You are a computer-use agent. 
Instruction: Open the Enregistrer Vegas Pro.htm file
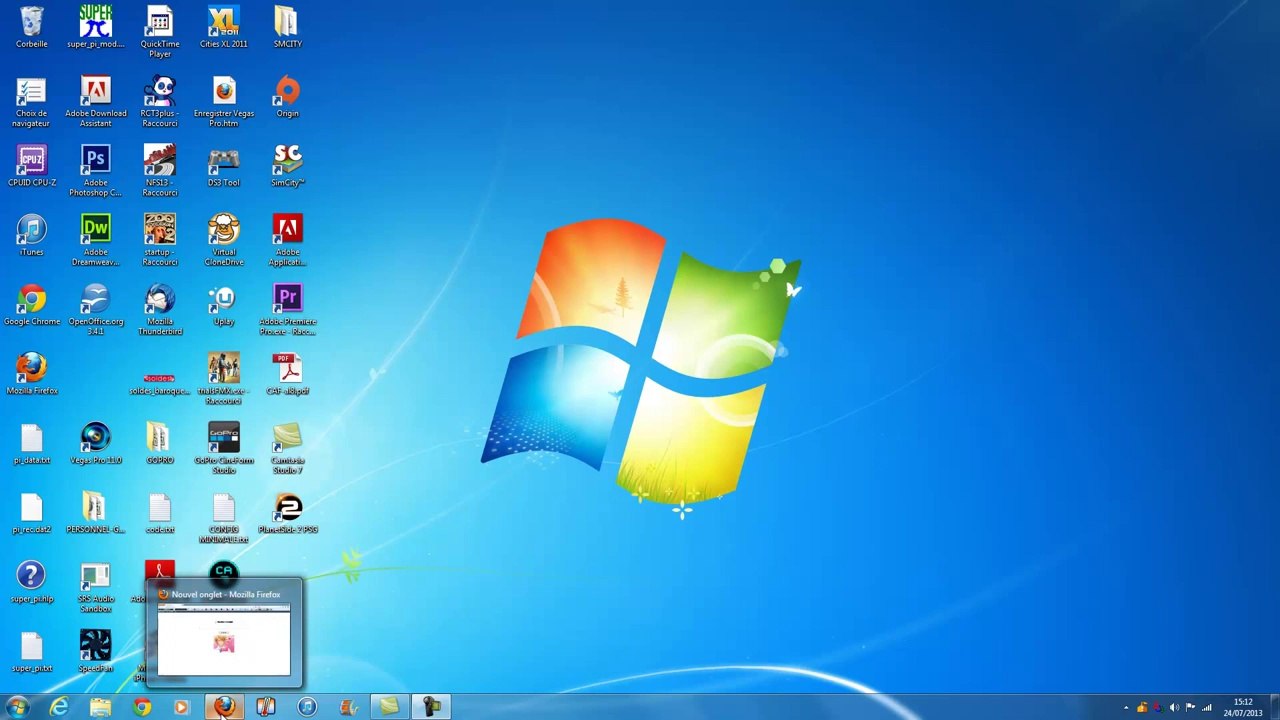pos(223,101)
